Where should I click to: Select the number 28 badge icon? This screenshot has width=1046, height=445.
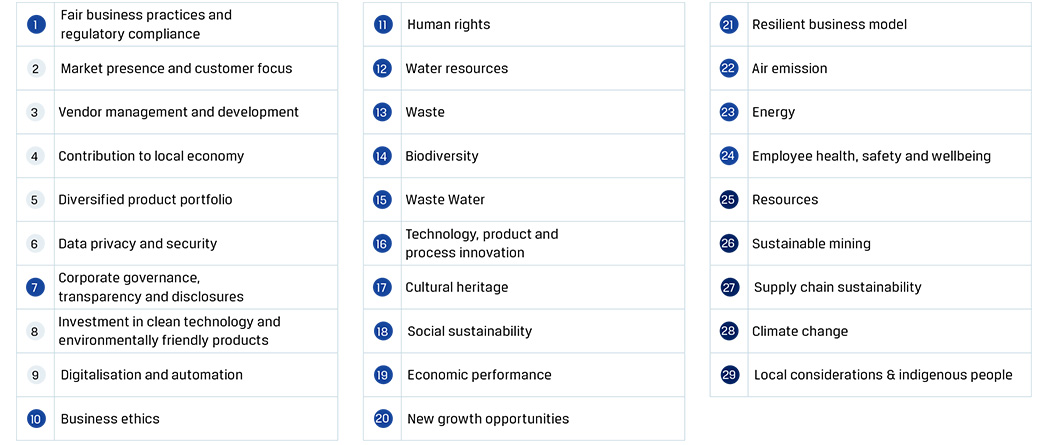728,331
